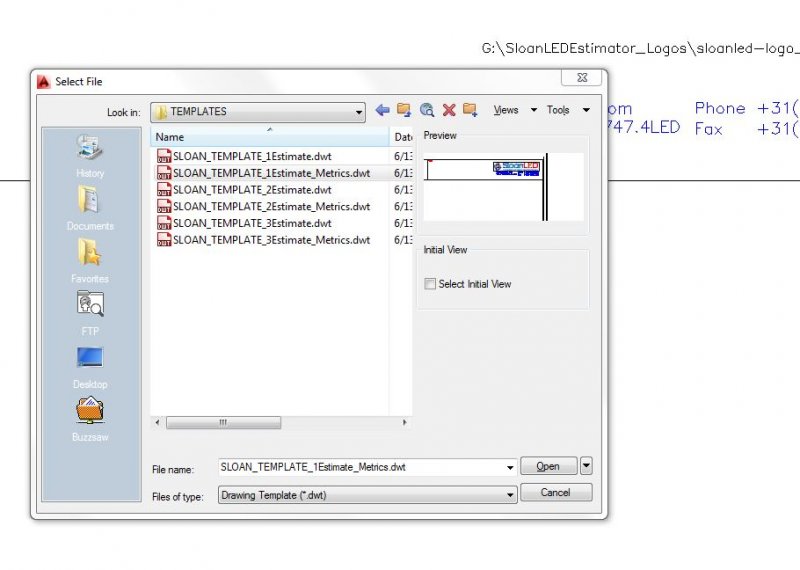Sort files by the Name column header
The width and height of the screenshot is (800, 570).
click(x=269, y=137)
